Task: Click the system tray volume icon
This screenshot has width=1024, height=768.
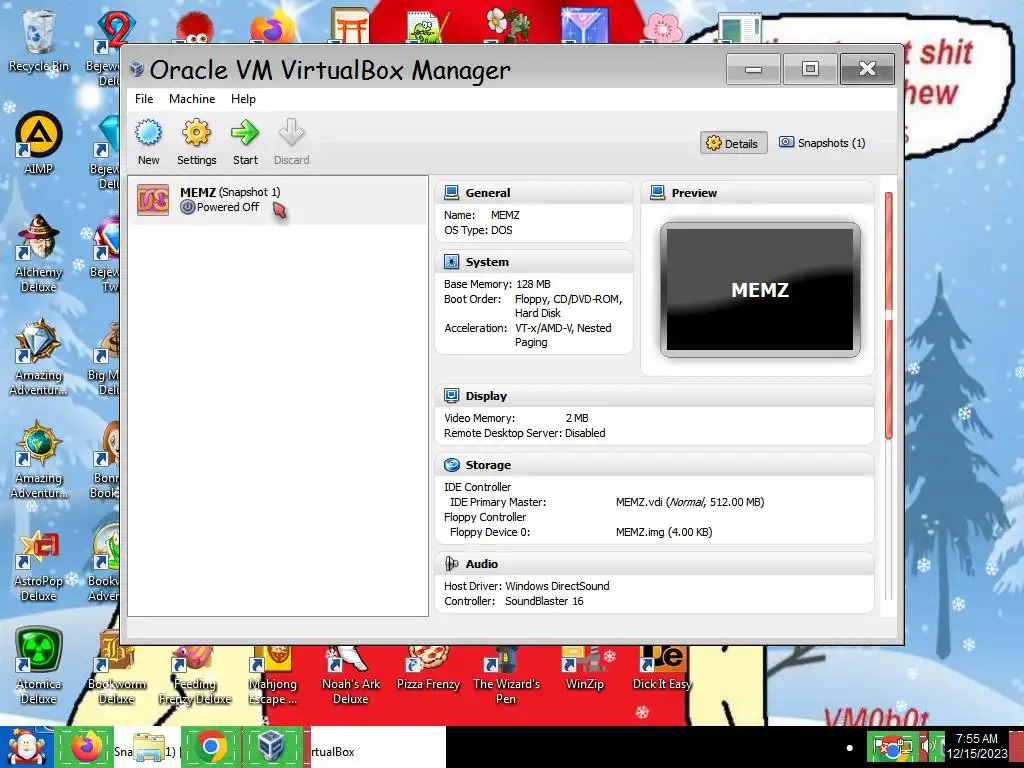Action: coord(928,746)
